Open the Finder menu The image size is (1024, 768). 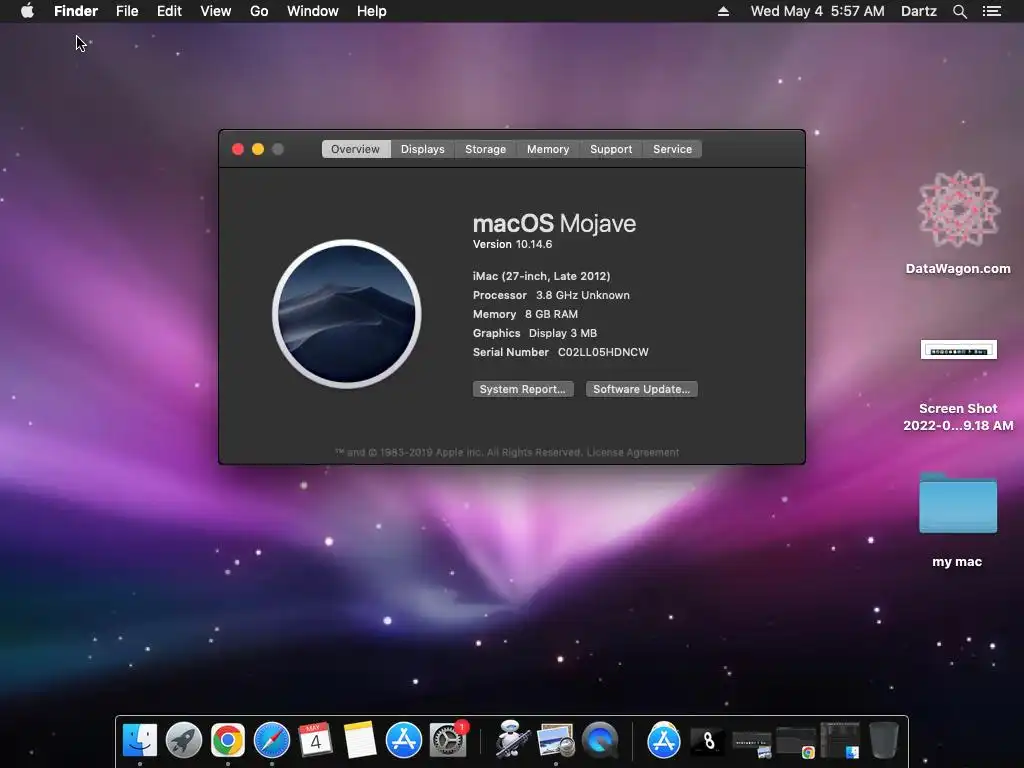pos(76,11)
